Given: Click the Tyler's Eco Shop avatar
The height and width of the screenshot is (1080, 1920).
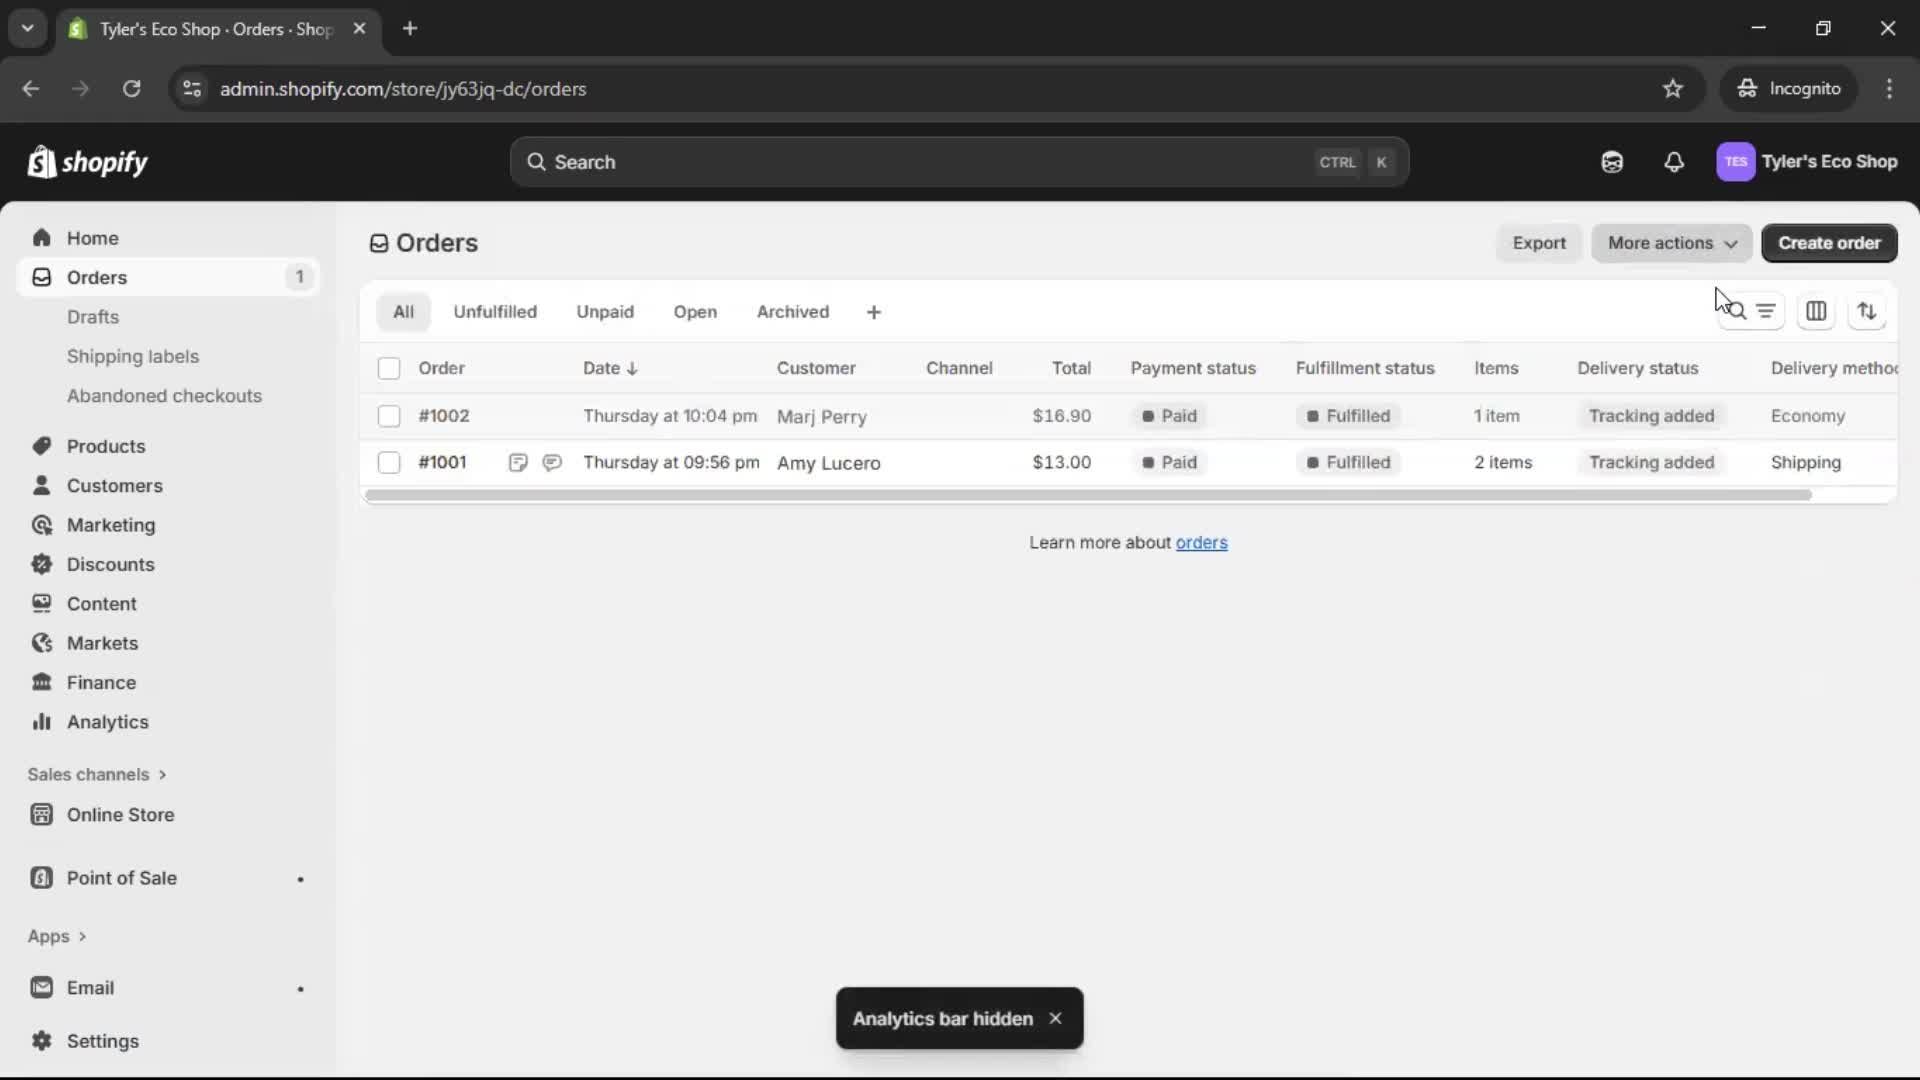Looking at the screenshot, I should [1736, 162].
